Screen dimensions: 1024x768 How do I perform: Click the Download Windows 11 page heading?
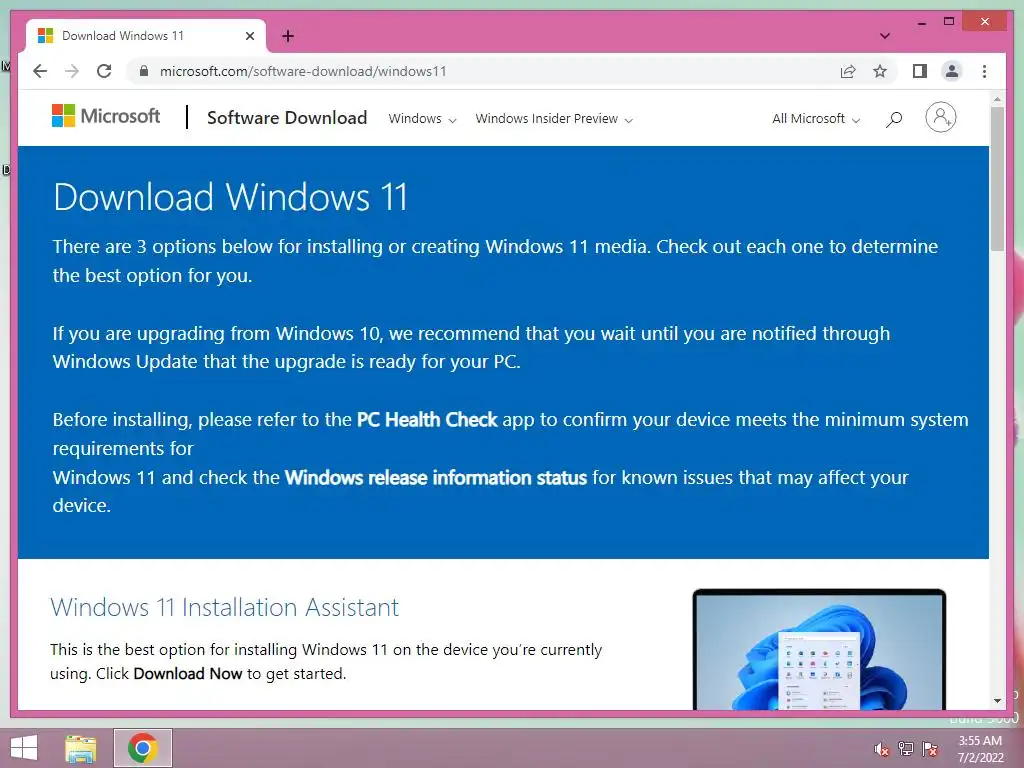pos(231,197)
